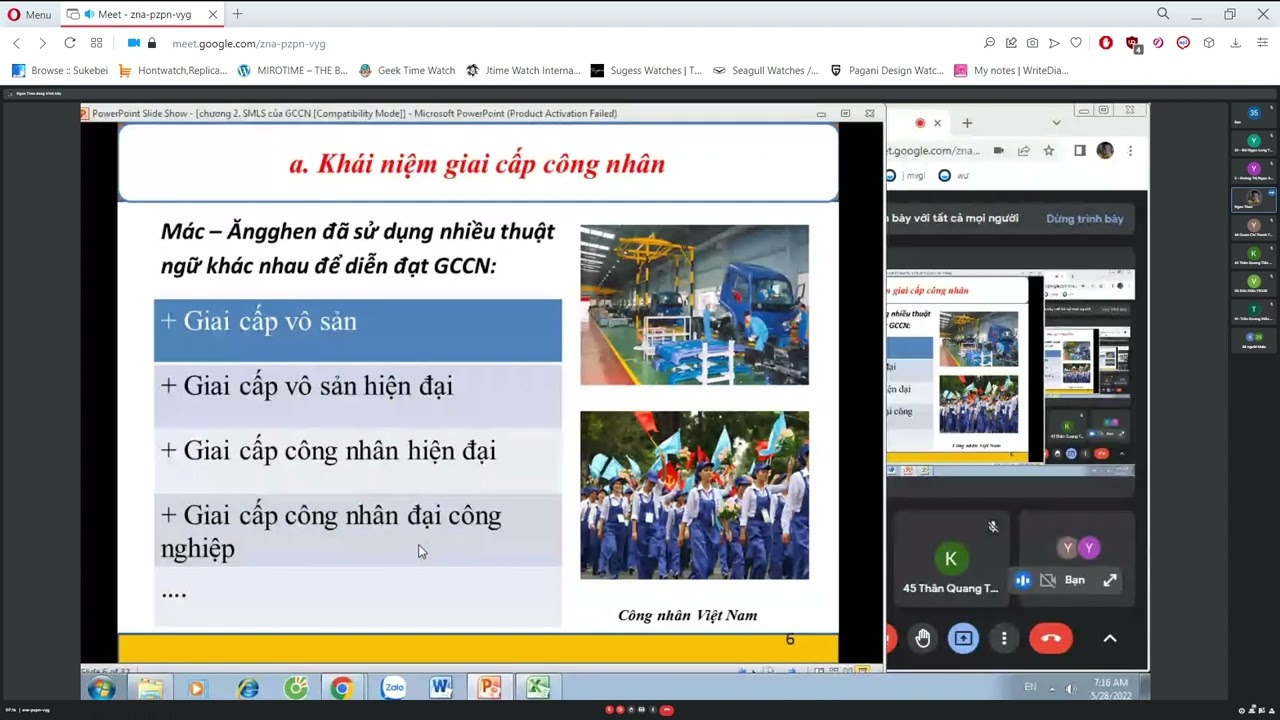Click the camera indicator in address bar

[x=134, y=43]
